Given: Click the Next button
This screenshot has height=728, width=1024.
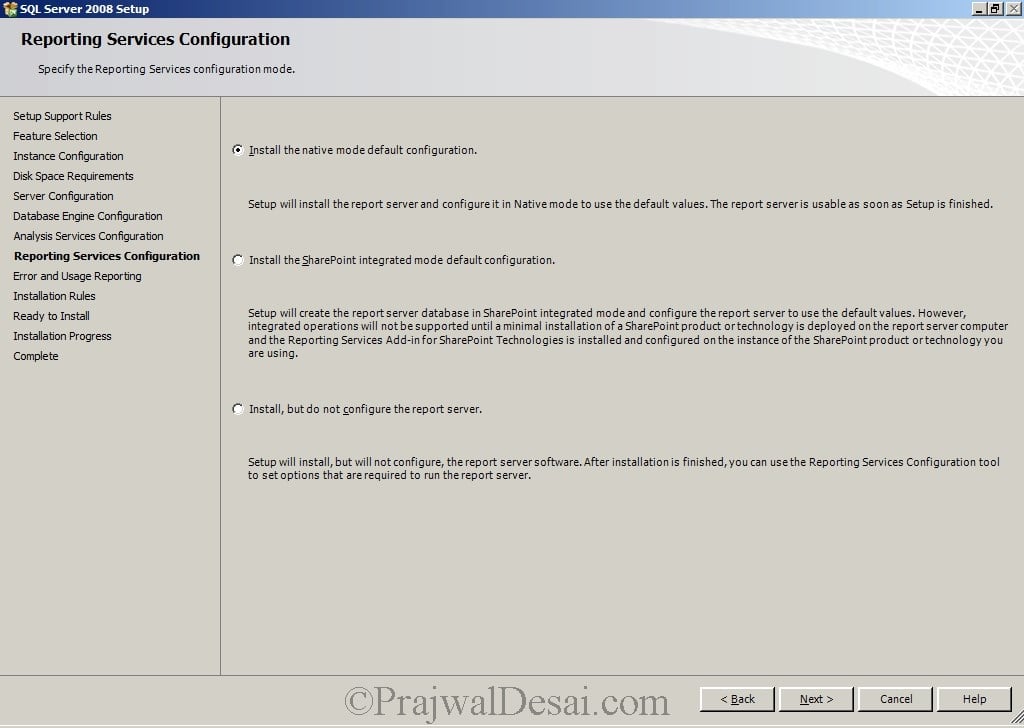Looking at the screenshot, I should 816,699.
